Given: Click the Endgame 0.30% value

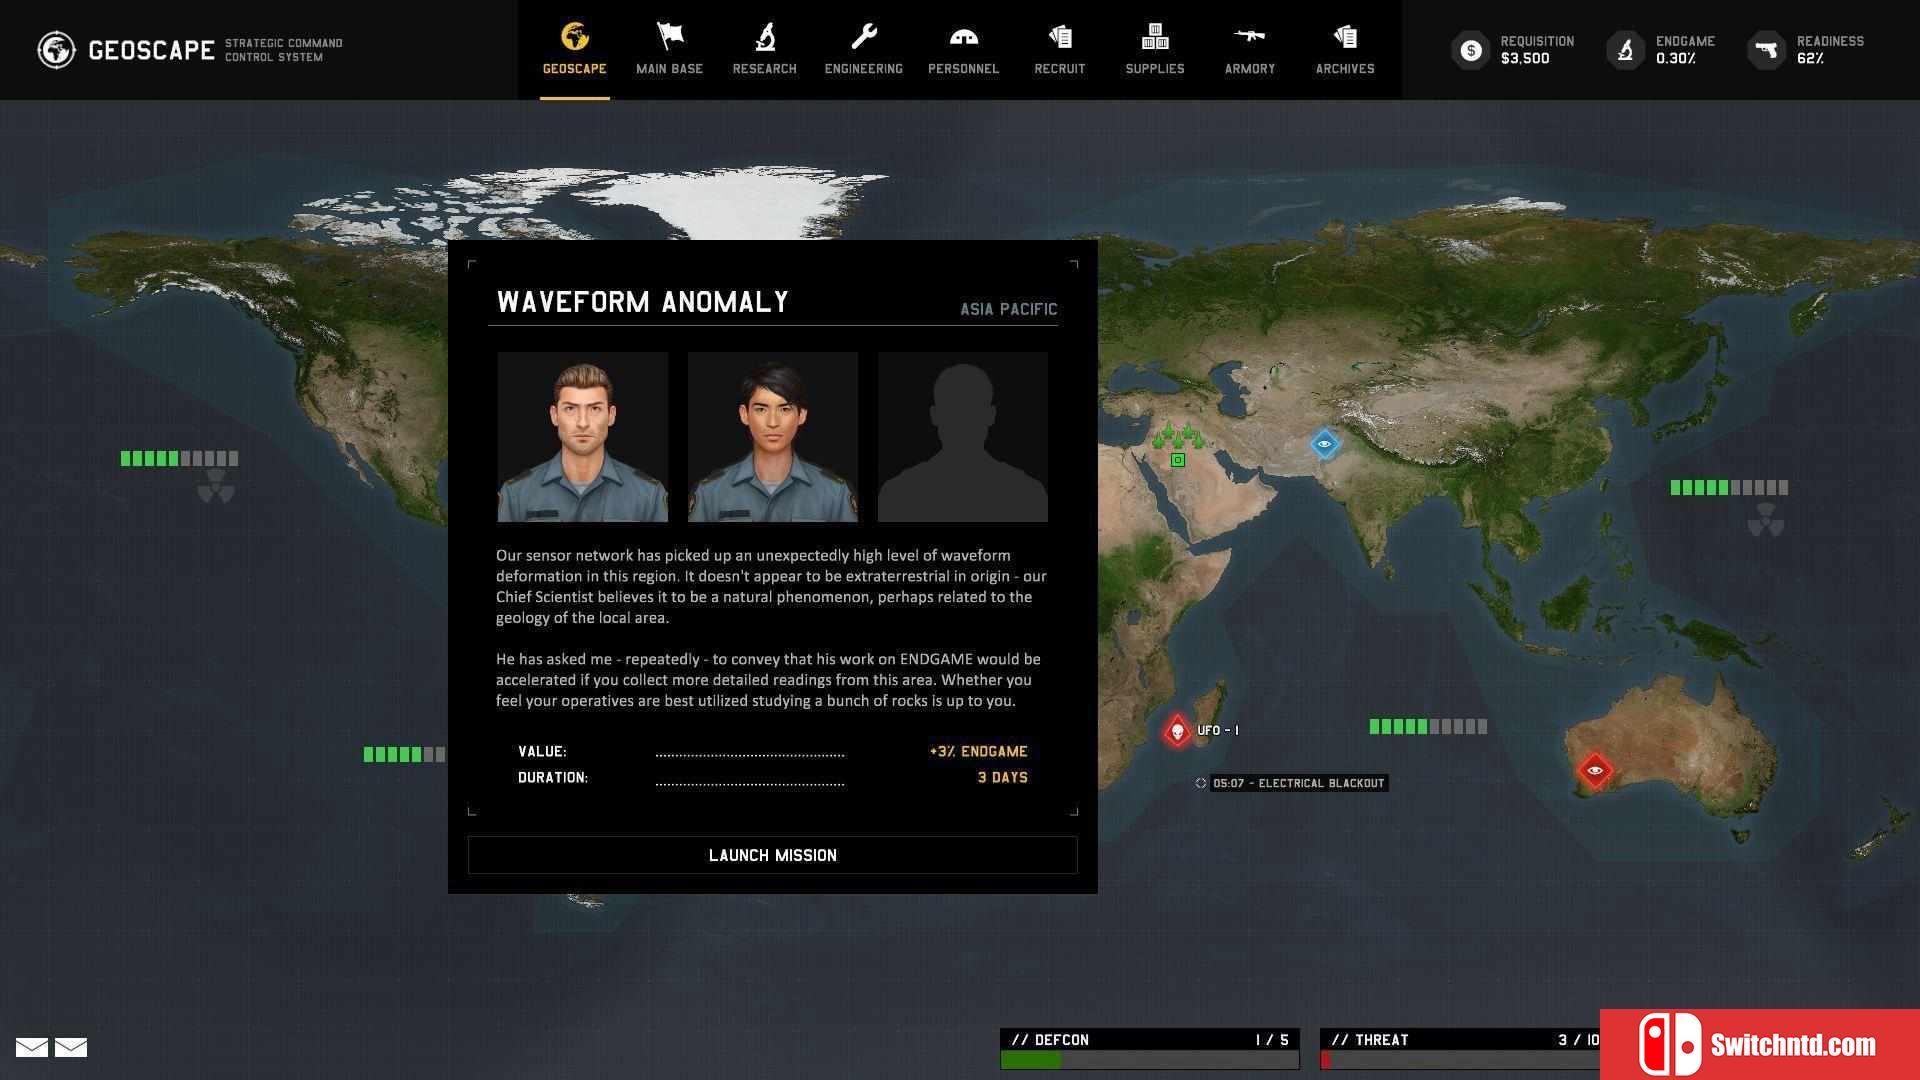Looking at the screenshot, I should (x=1676, y=58).
